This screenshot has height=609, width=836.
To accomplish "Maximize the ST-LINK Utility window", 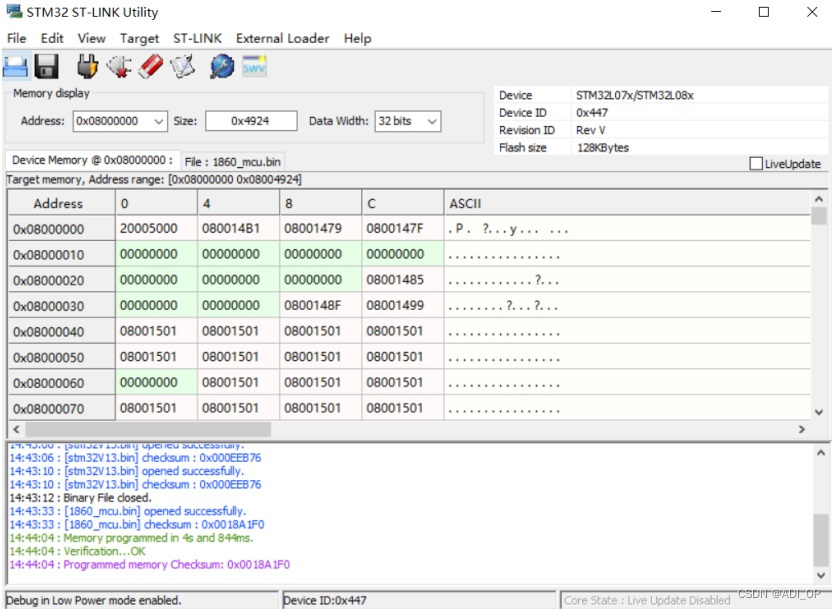I will [763, 12].
